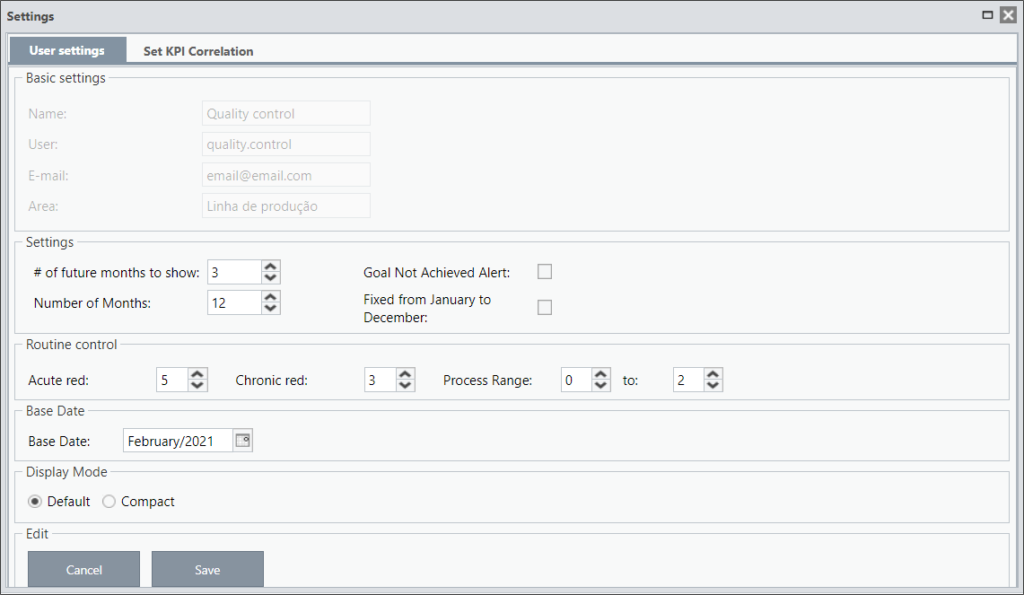Image resolution: width=1024 pixels, height=595 pixels.
Task: Click the Area field Linha de produção
Action: [x=286, y=206]
